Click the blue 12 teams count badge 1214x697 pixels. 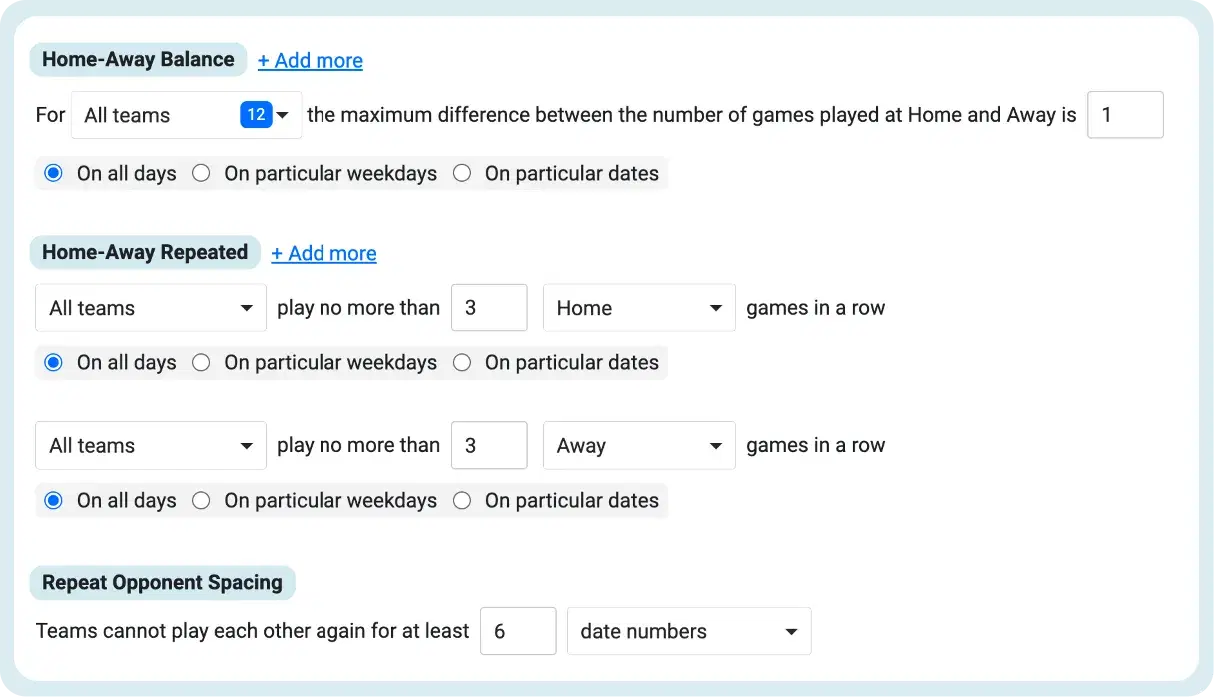pos(256,115)
